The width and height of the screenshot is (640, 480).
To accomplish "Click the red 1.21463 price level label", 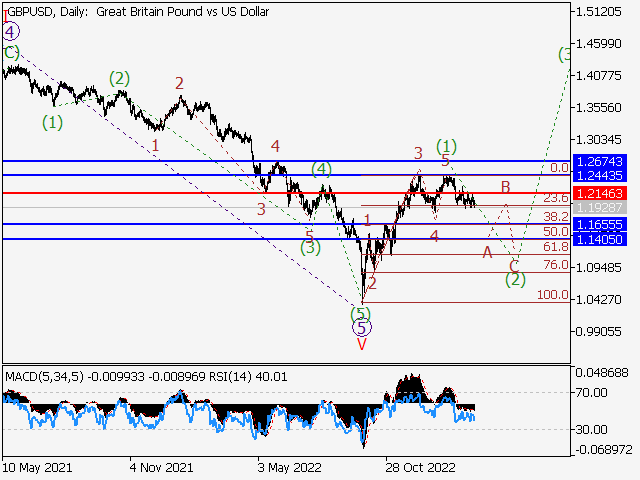I will pos(600,193).
